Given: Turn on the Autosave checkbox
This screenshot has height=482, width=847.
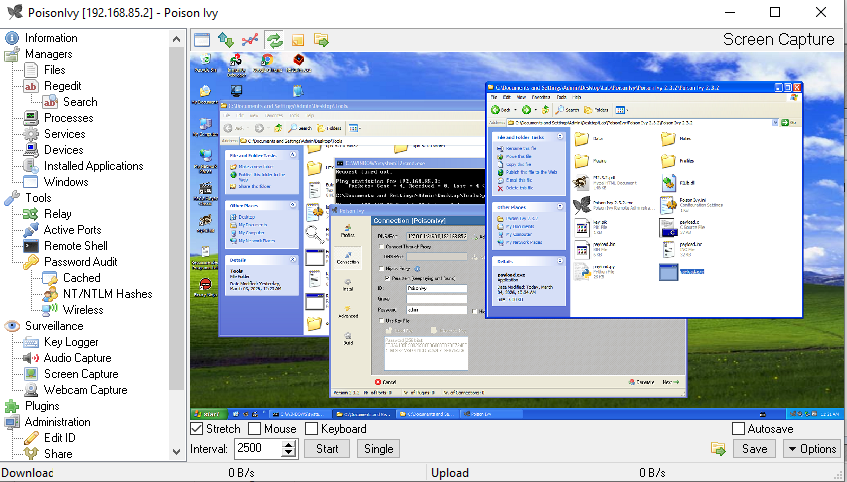Looking at the screenshot, I should tap(739, 429).
